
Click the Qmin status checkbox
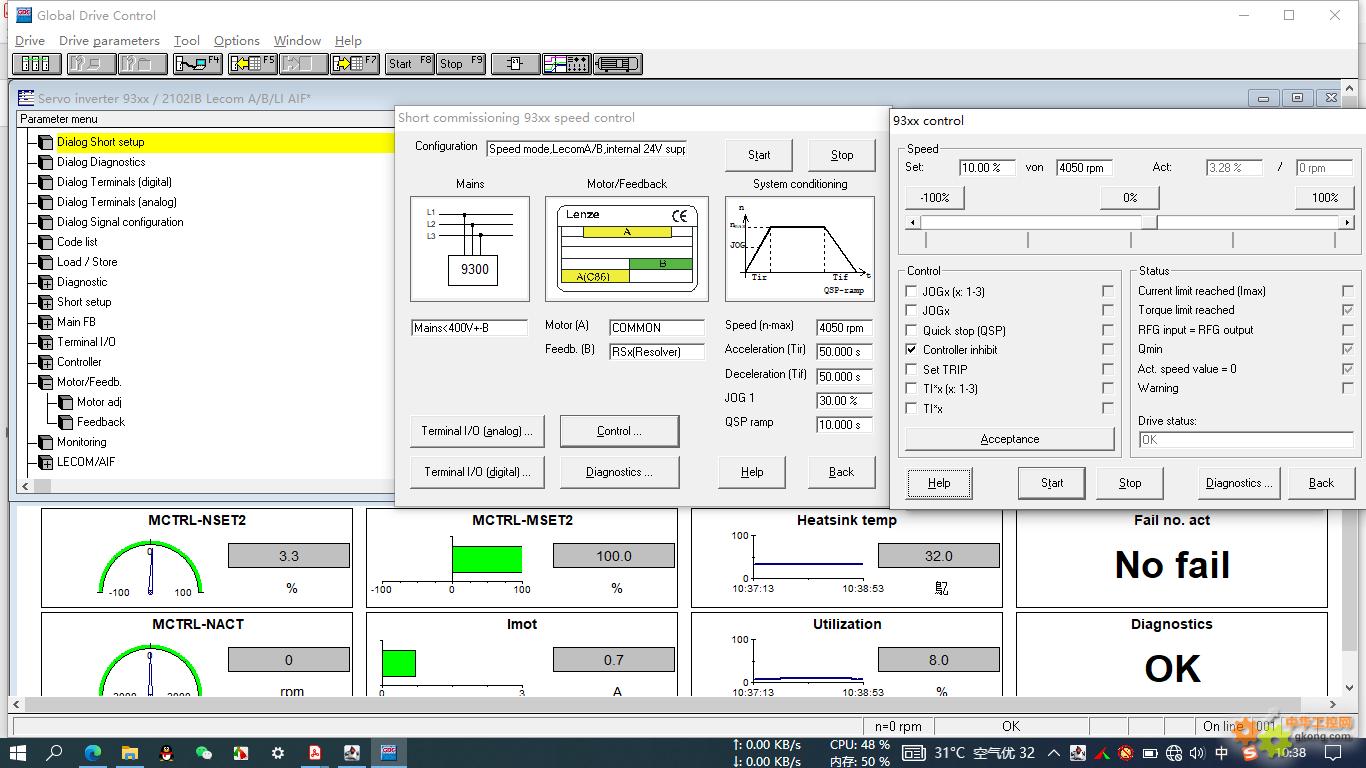pyautogui.click(x=1348, y=349)
